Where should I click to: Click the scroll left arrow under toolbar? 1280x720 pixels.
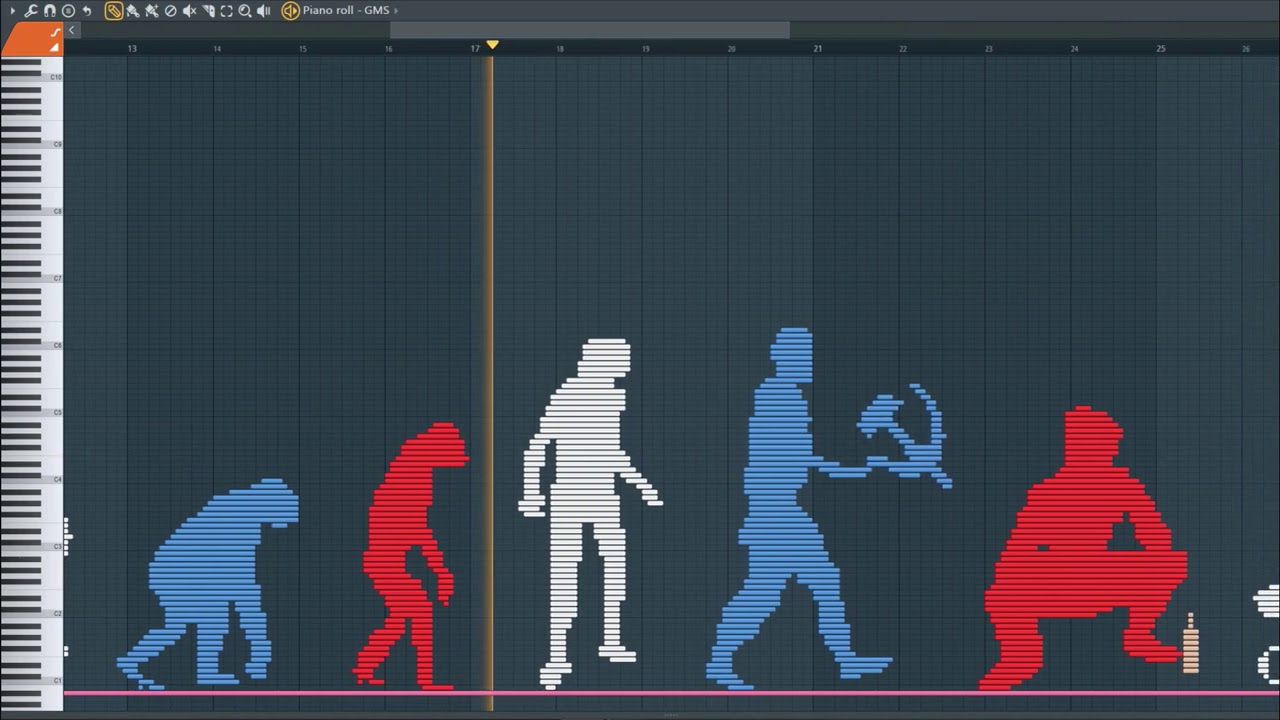click(x=71, y=30)
